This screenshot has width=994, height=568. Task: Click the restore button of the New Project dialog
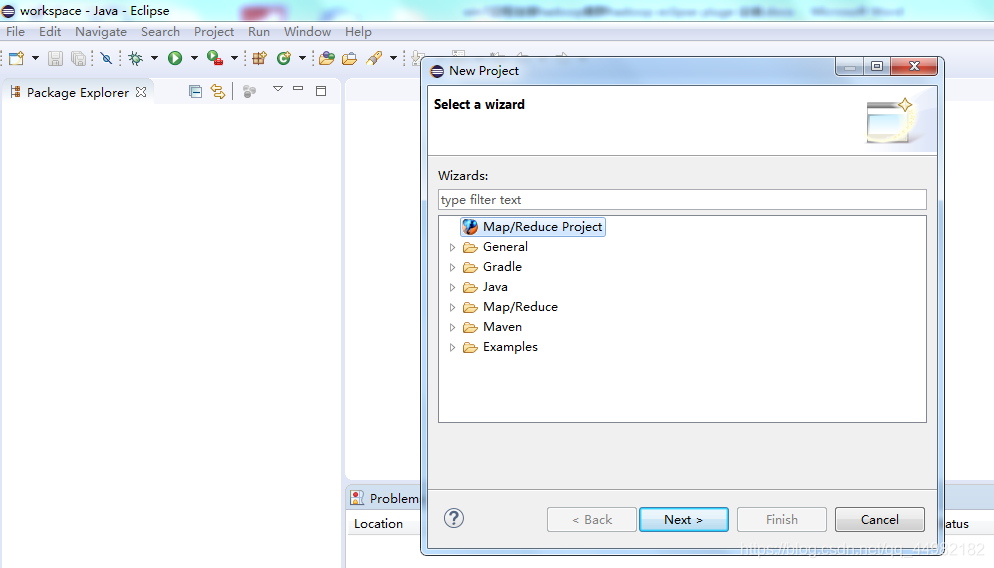(877, 66)
